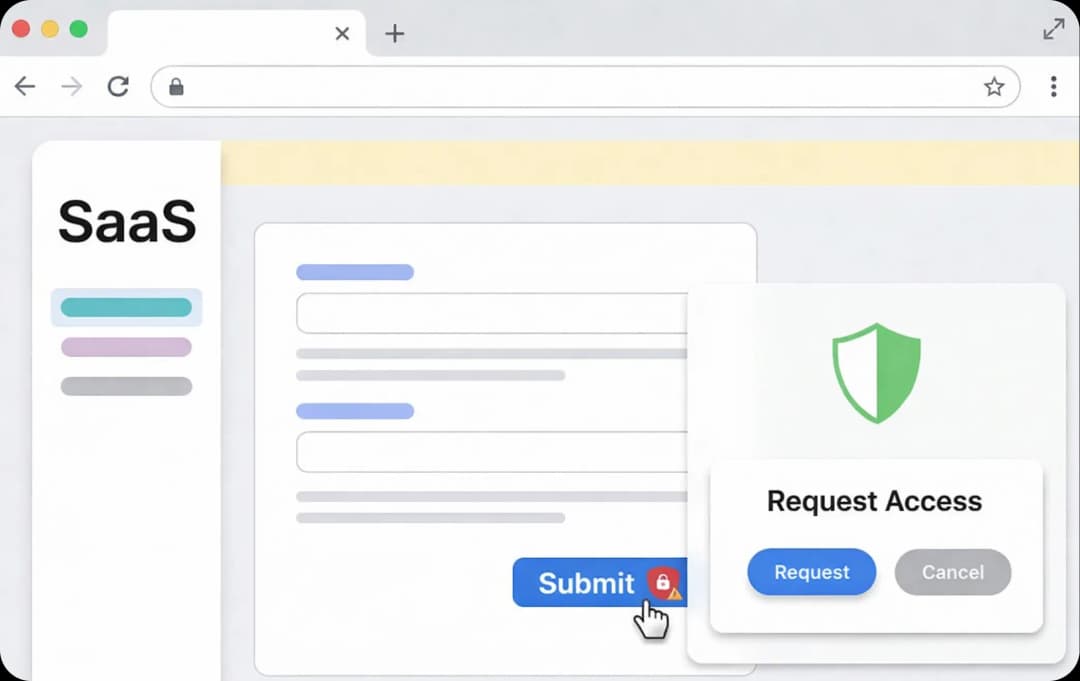This screenshot has width=1080, height=681.
Task: Dismiss the dialog with the Cancel button
Action: (x=953, y=572)
